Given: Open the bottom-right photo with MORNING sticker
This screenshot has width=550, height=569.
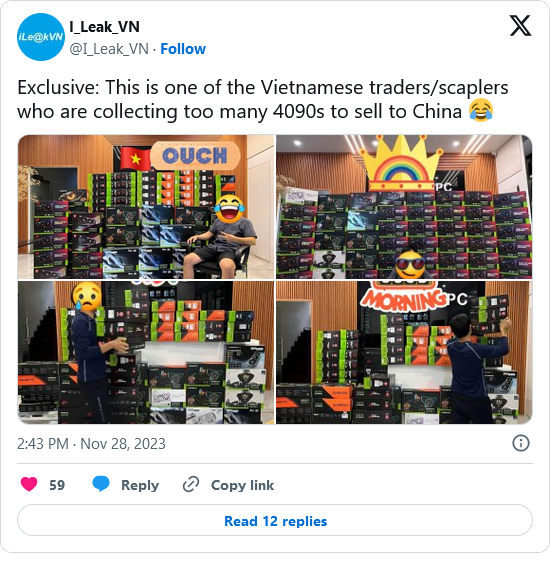Looking at the screenshot, I should point(404,352).
